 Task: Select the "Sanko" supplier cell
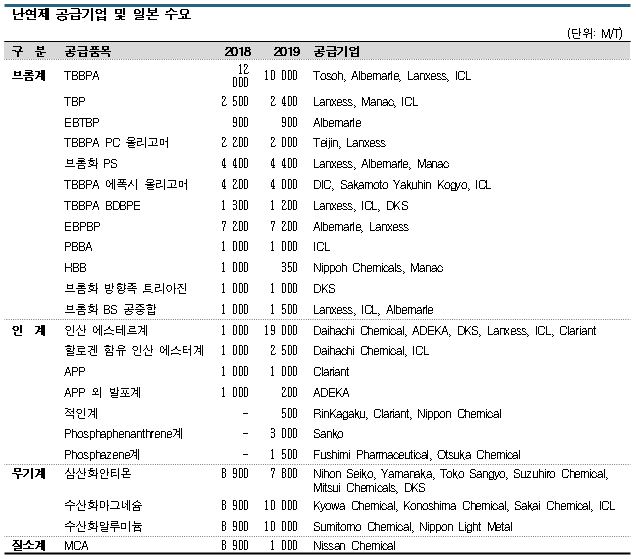pos(328,434)
